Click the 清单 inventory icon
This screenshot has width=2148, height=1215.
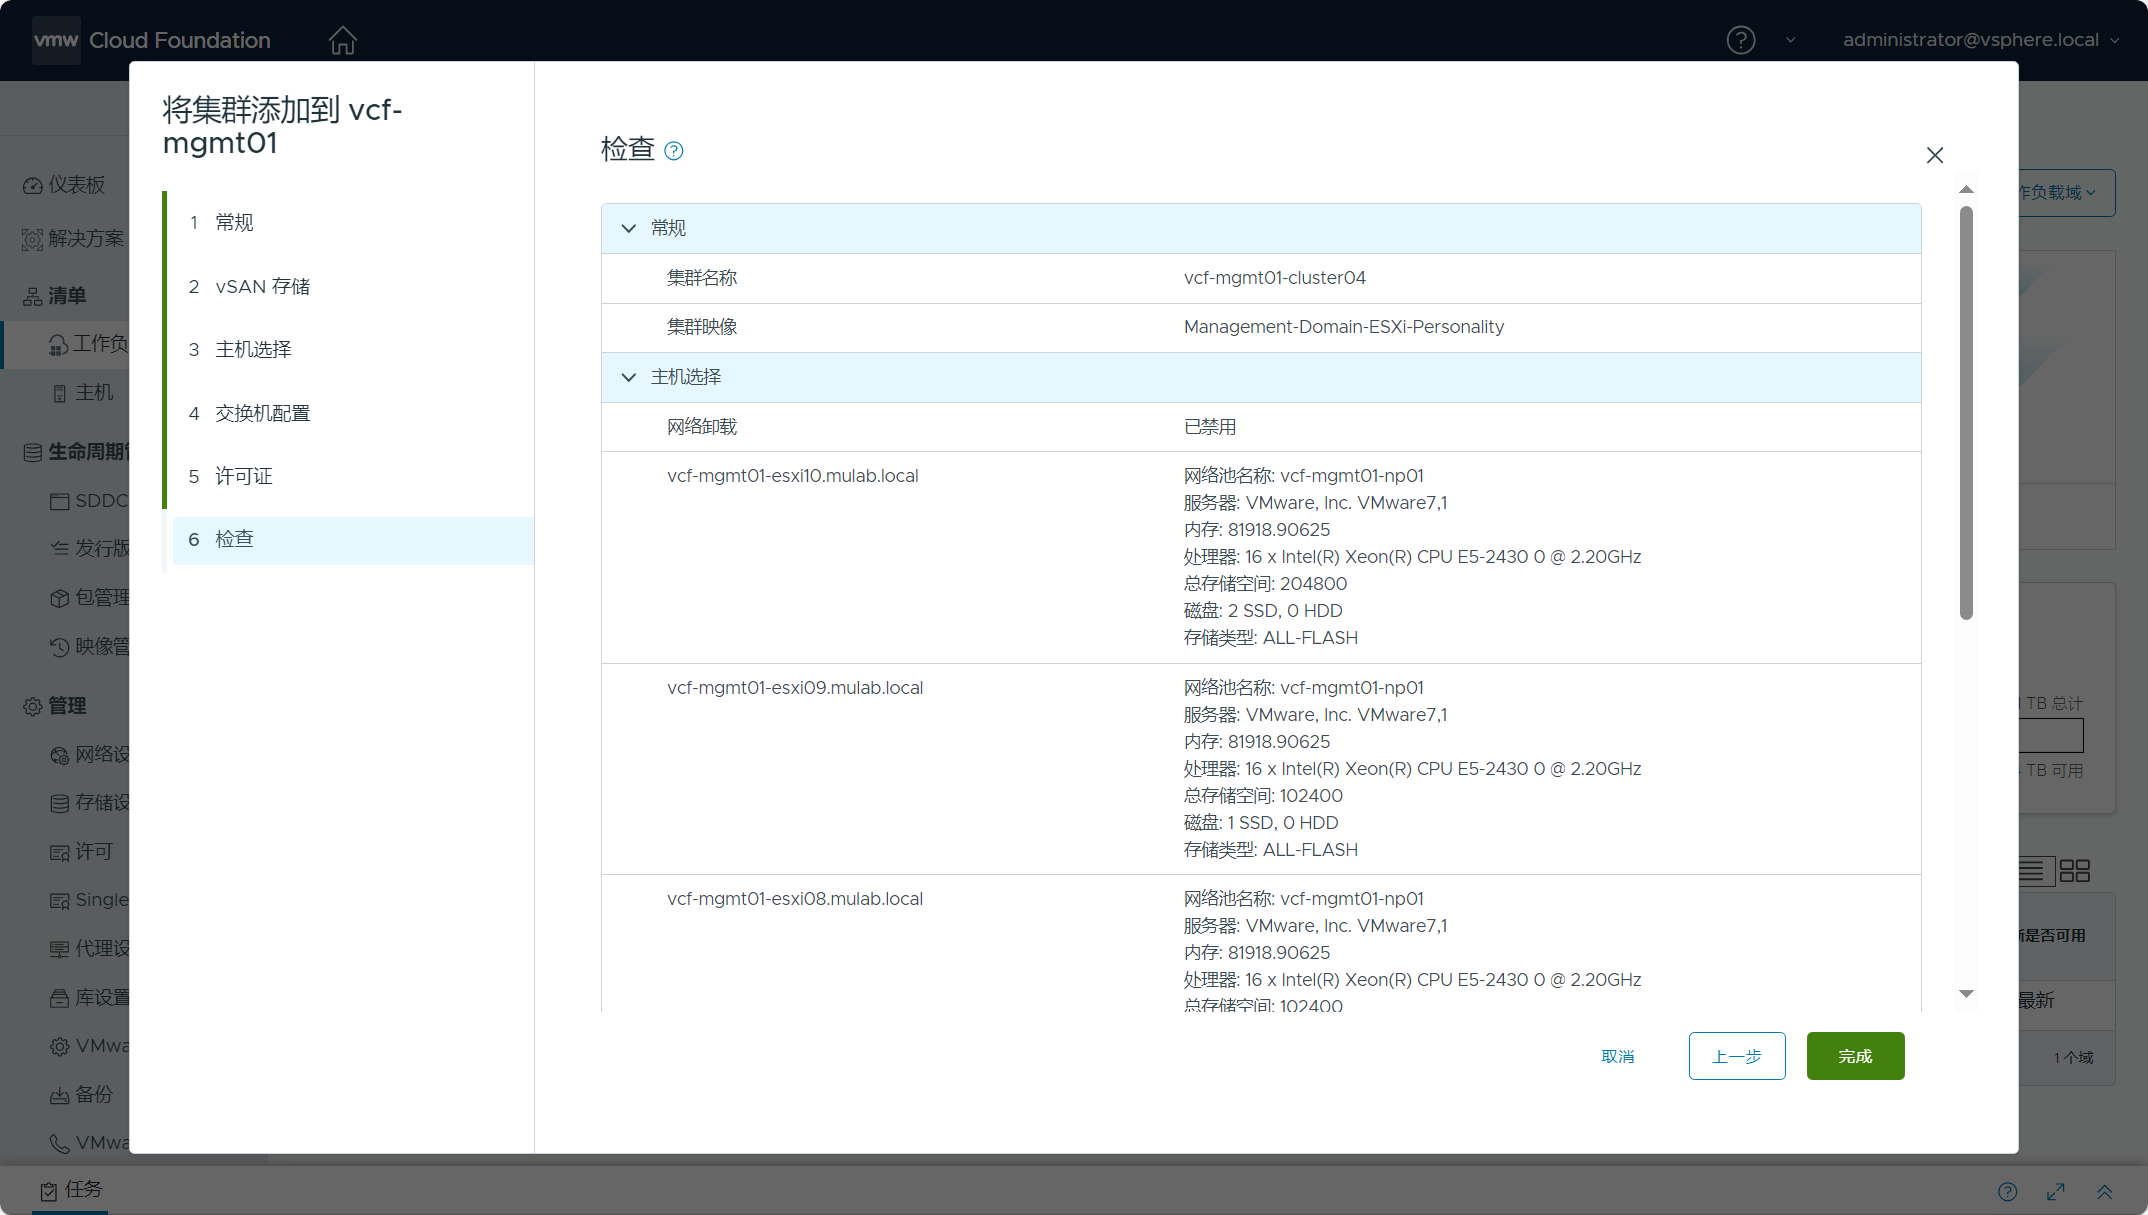tap(32, 296)
